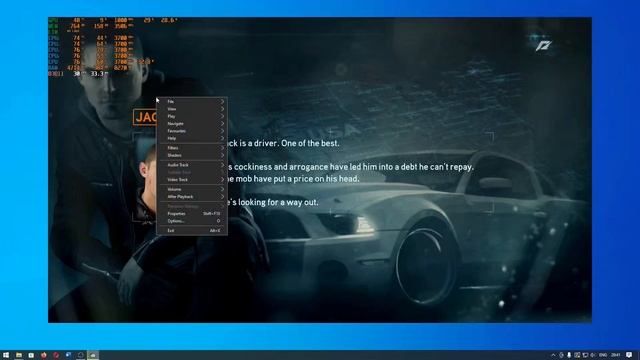
Task: Open File Explorer from the taskbar
Action: pos(19,355)
